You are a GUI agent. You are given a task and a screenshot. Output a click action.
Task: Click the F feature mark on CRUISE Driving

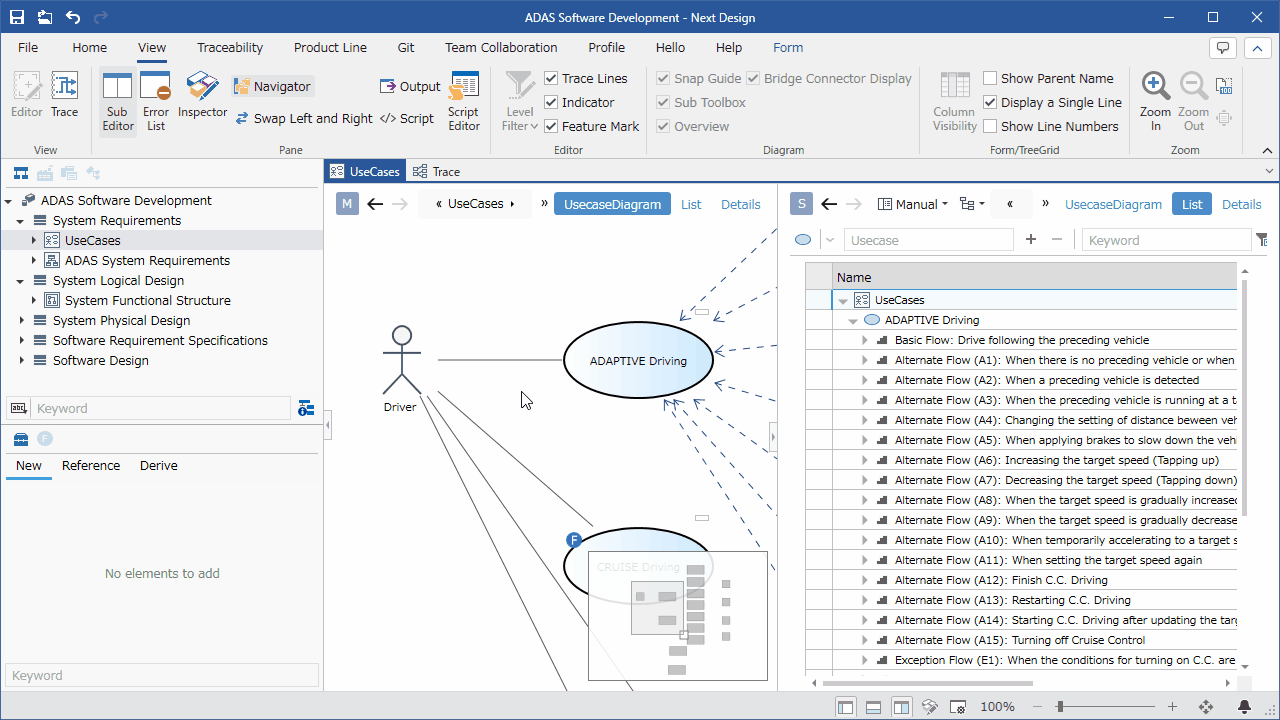pos(574,540)
